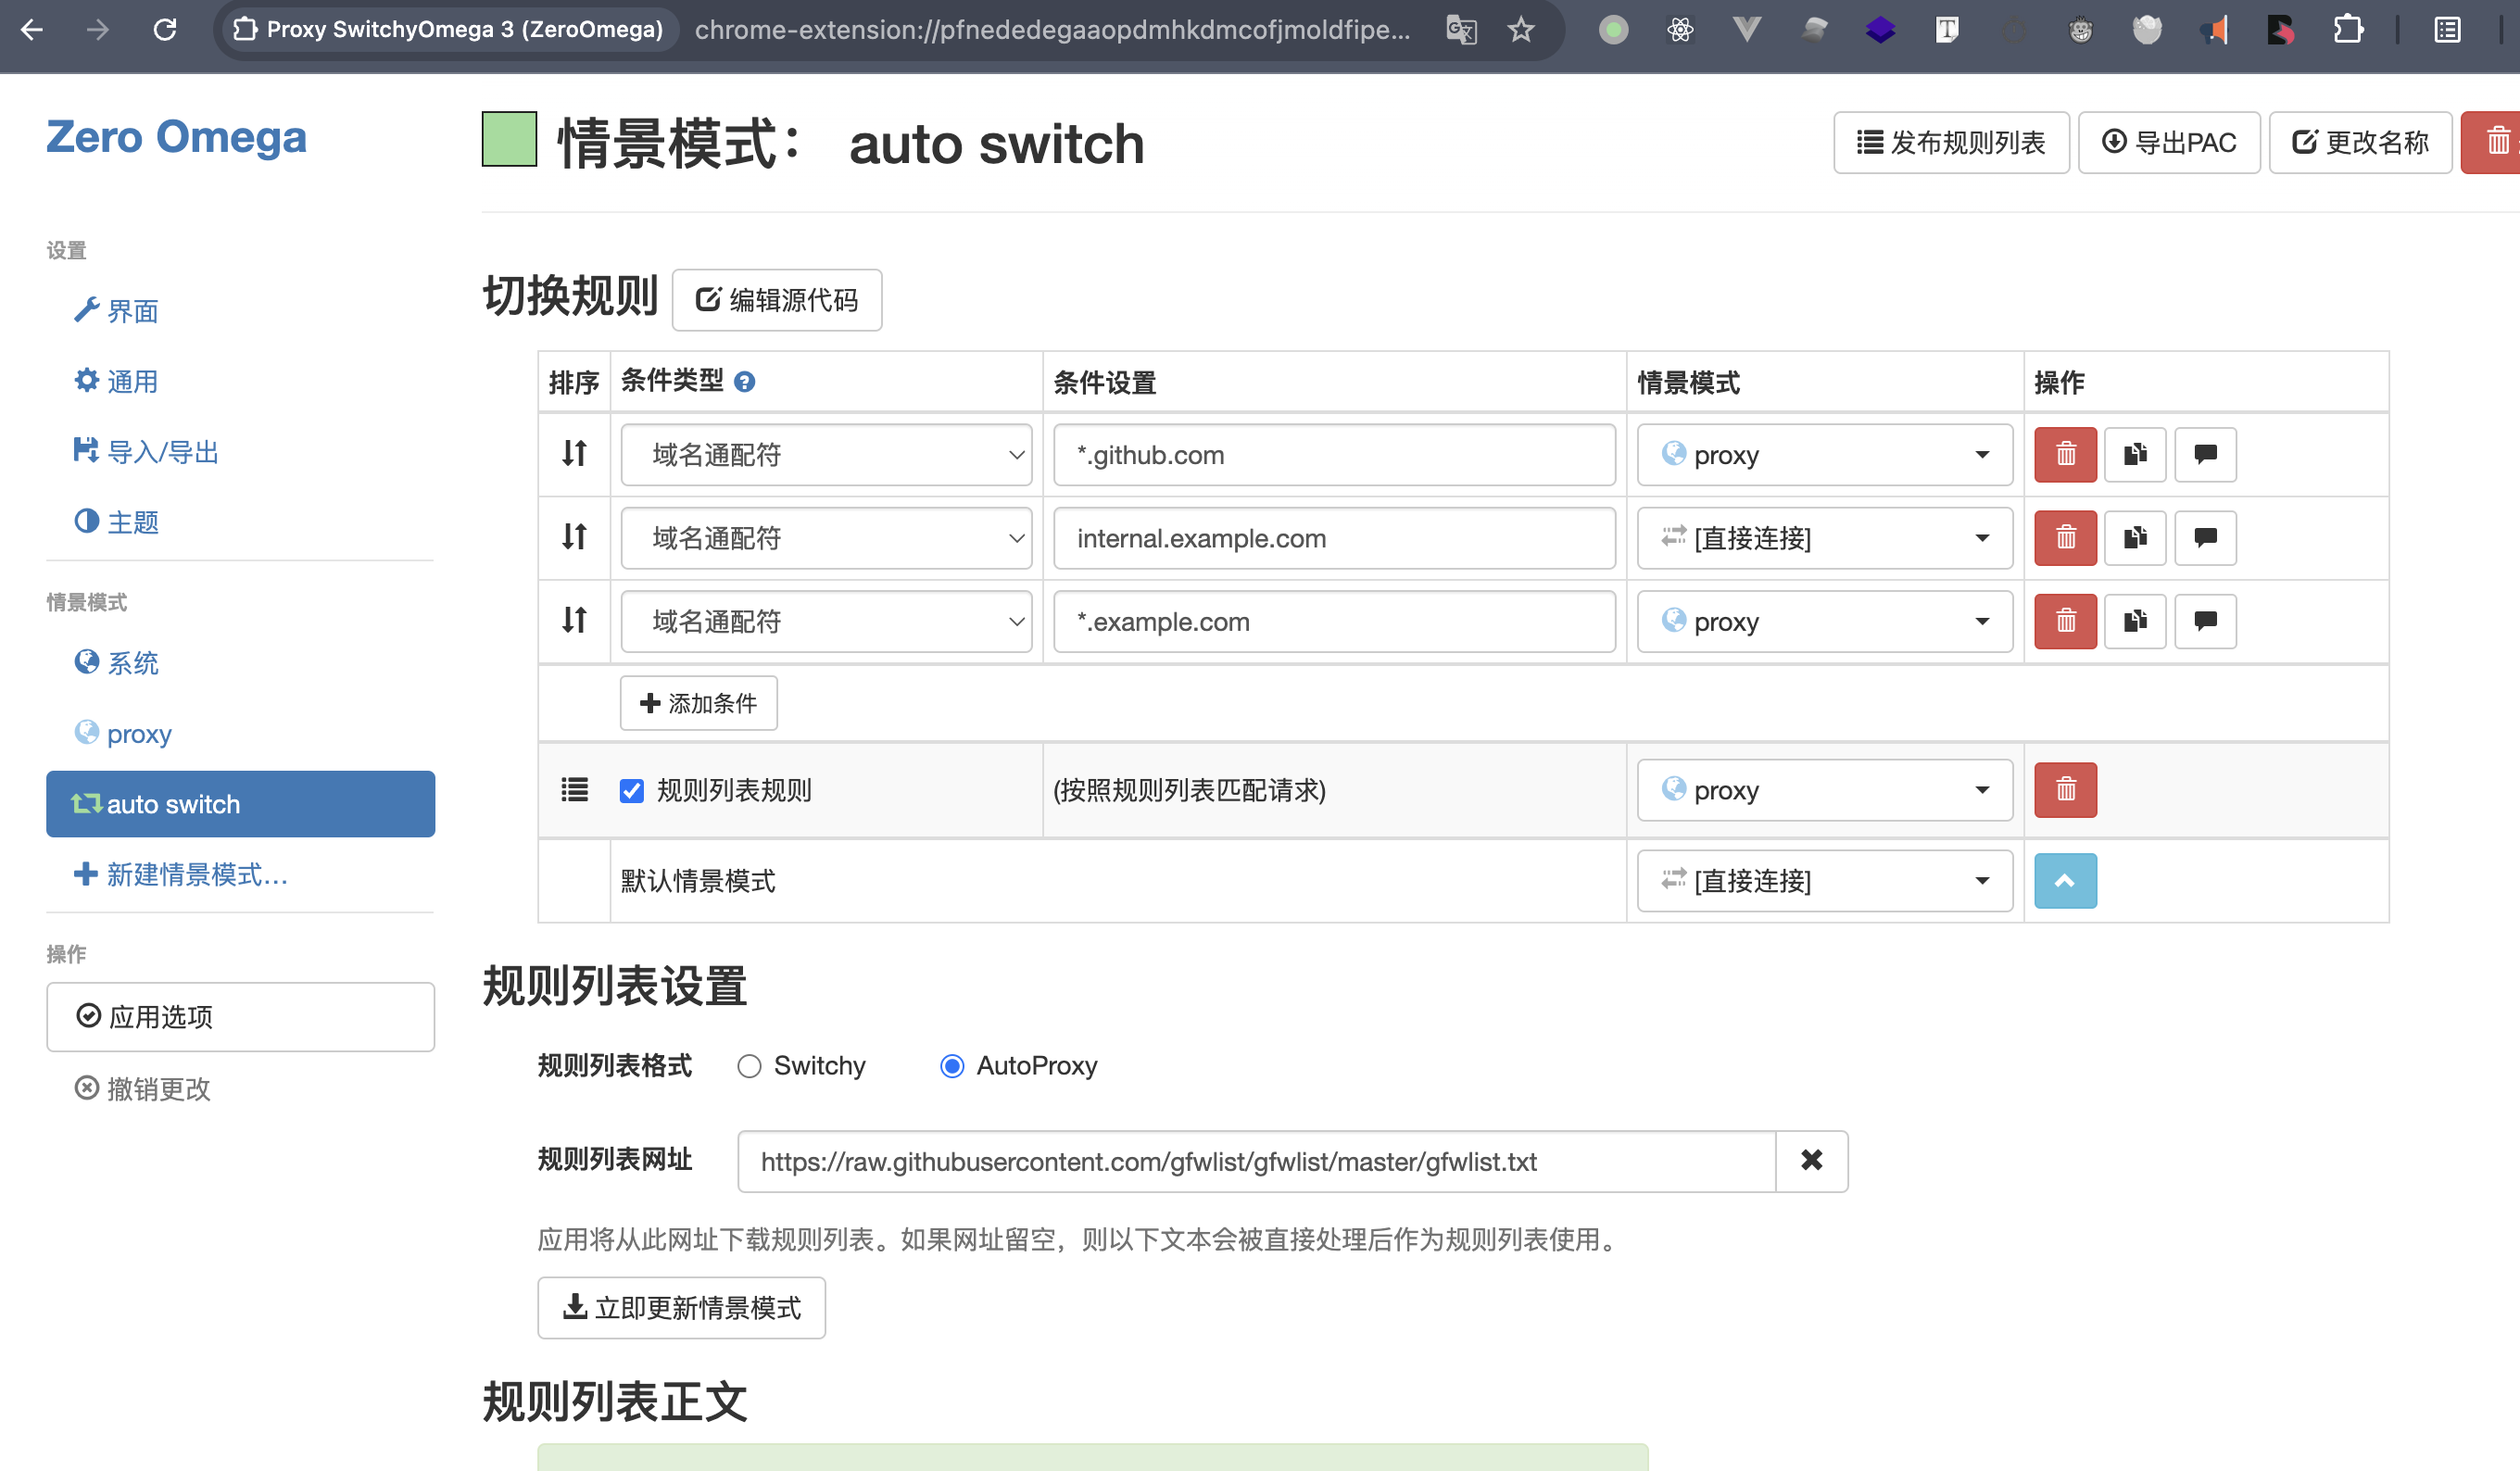Duplicate the *.github.com rule
The image size is (2520, 1471).
[2135, 455]
